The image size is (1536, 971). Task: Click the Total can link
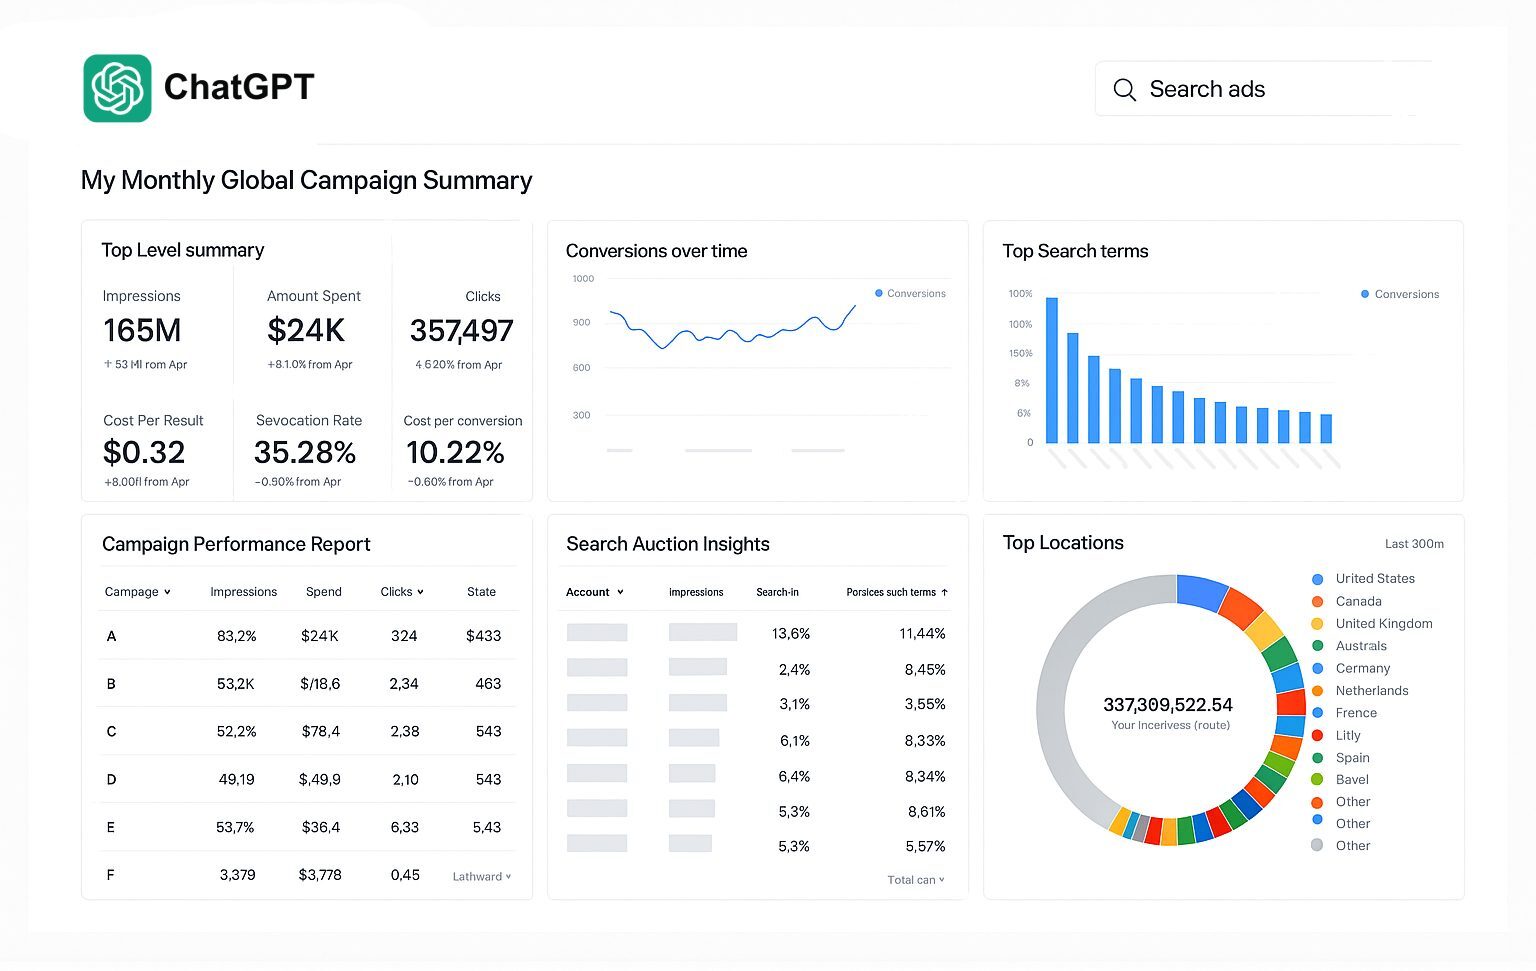click(914, 879)
